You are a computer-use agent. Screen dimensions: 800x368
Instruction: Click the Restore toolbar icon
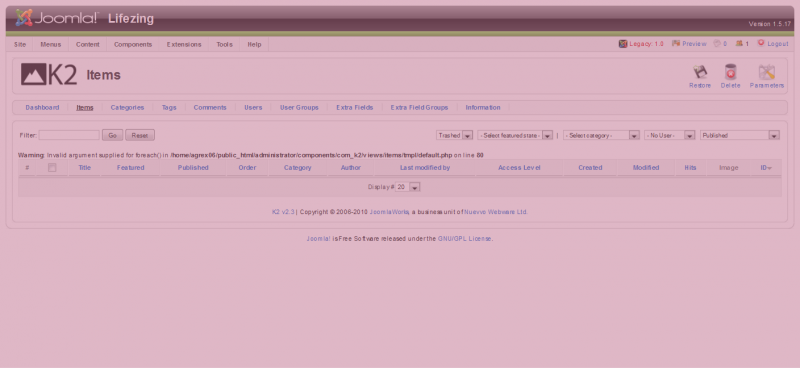[699, 72]
